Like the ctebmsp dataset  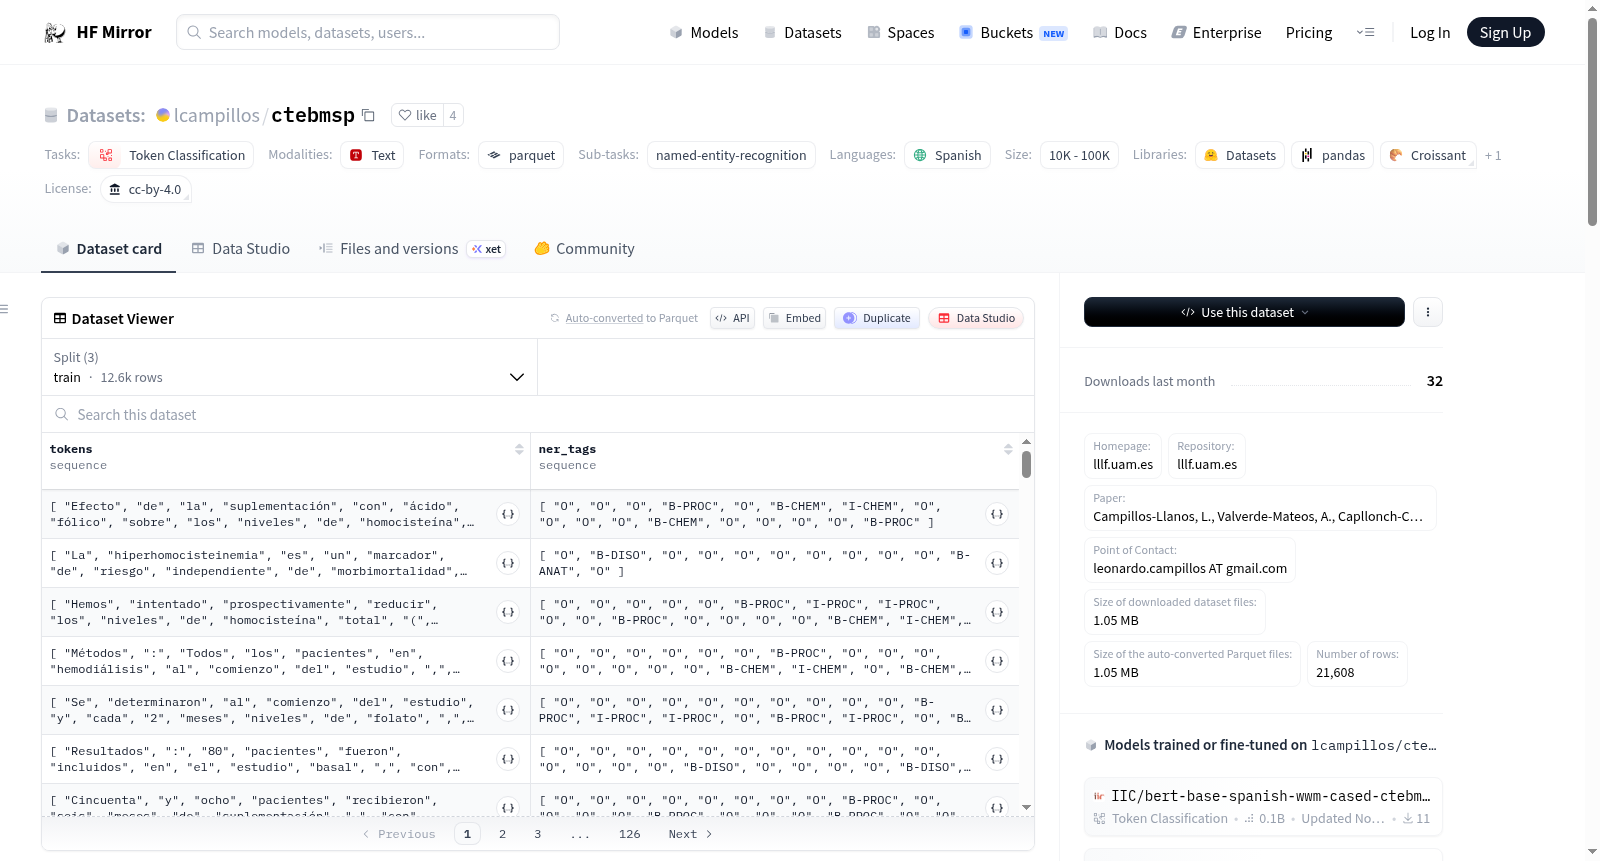tap(417, 115)
